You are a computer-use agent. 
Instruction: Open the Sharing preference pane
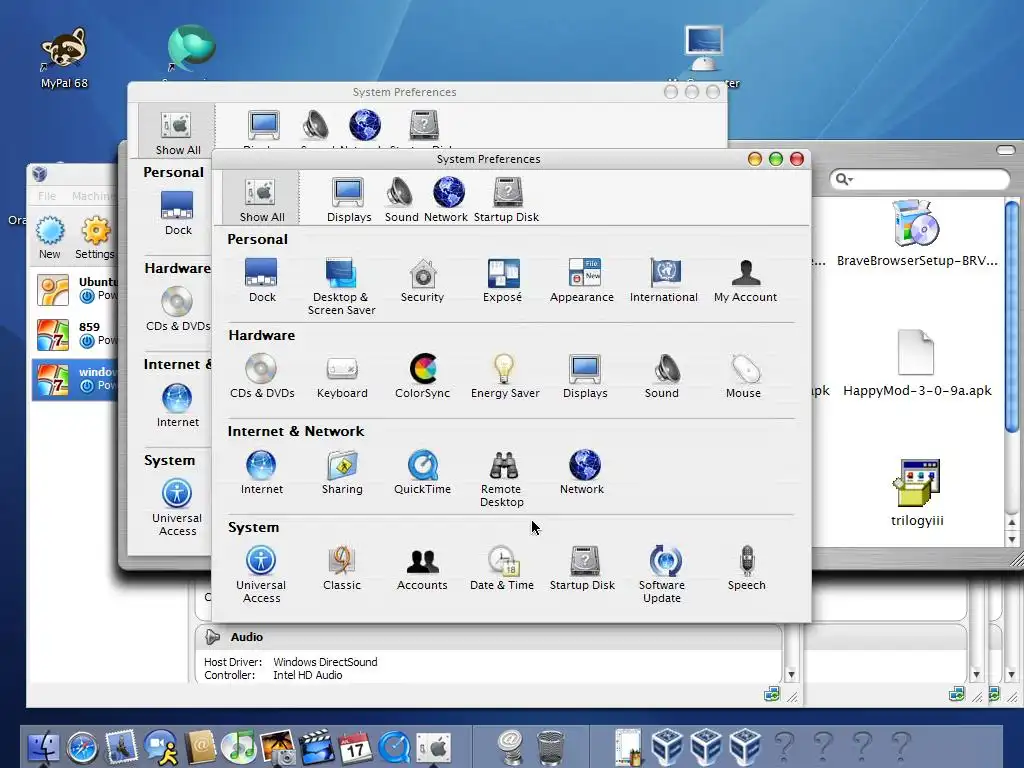pos(342,472)
